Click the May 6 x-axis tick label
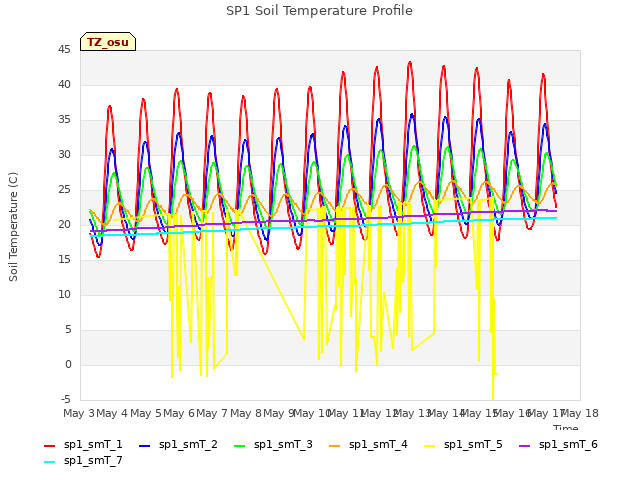The image size is (640, 480). (x=179, y=413)
